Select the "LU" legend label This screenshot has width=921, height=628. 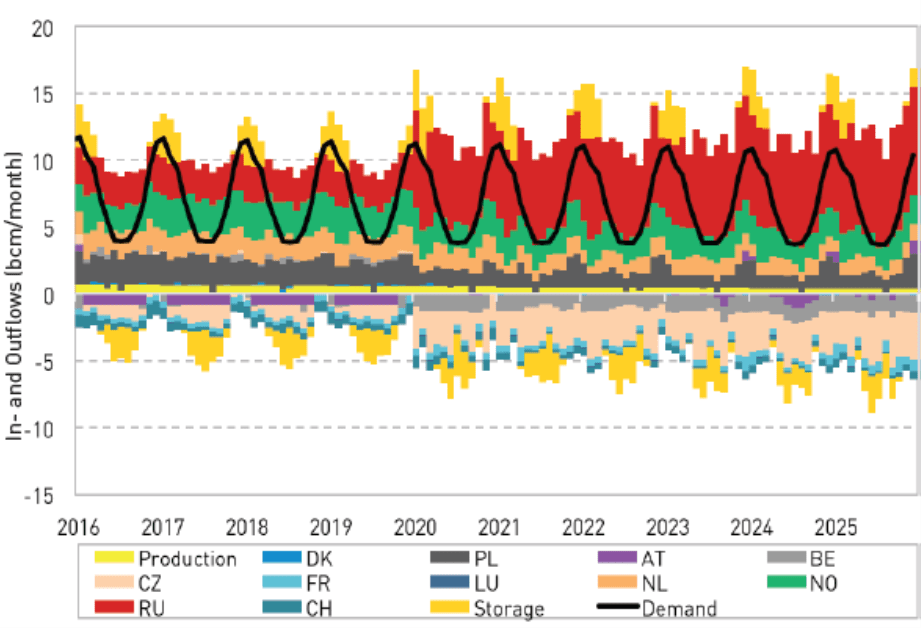point(487,583)
